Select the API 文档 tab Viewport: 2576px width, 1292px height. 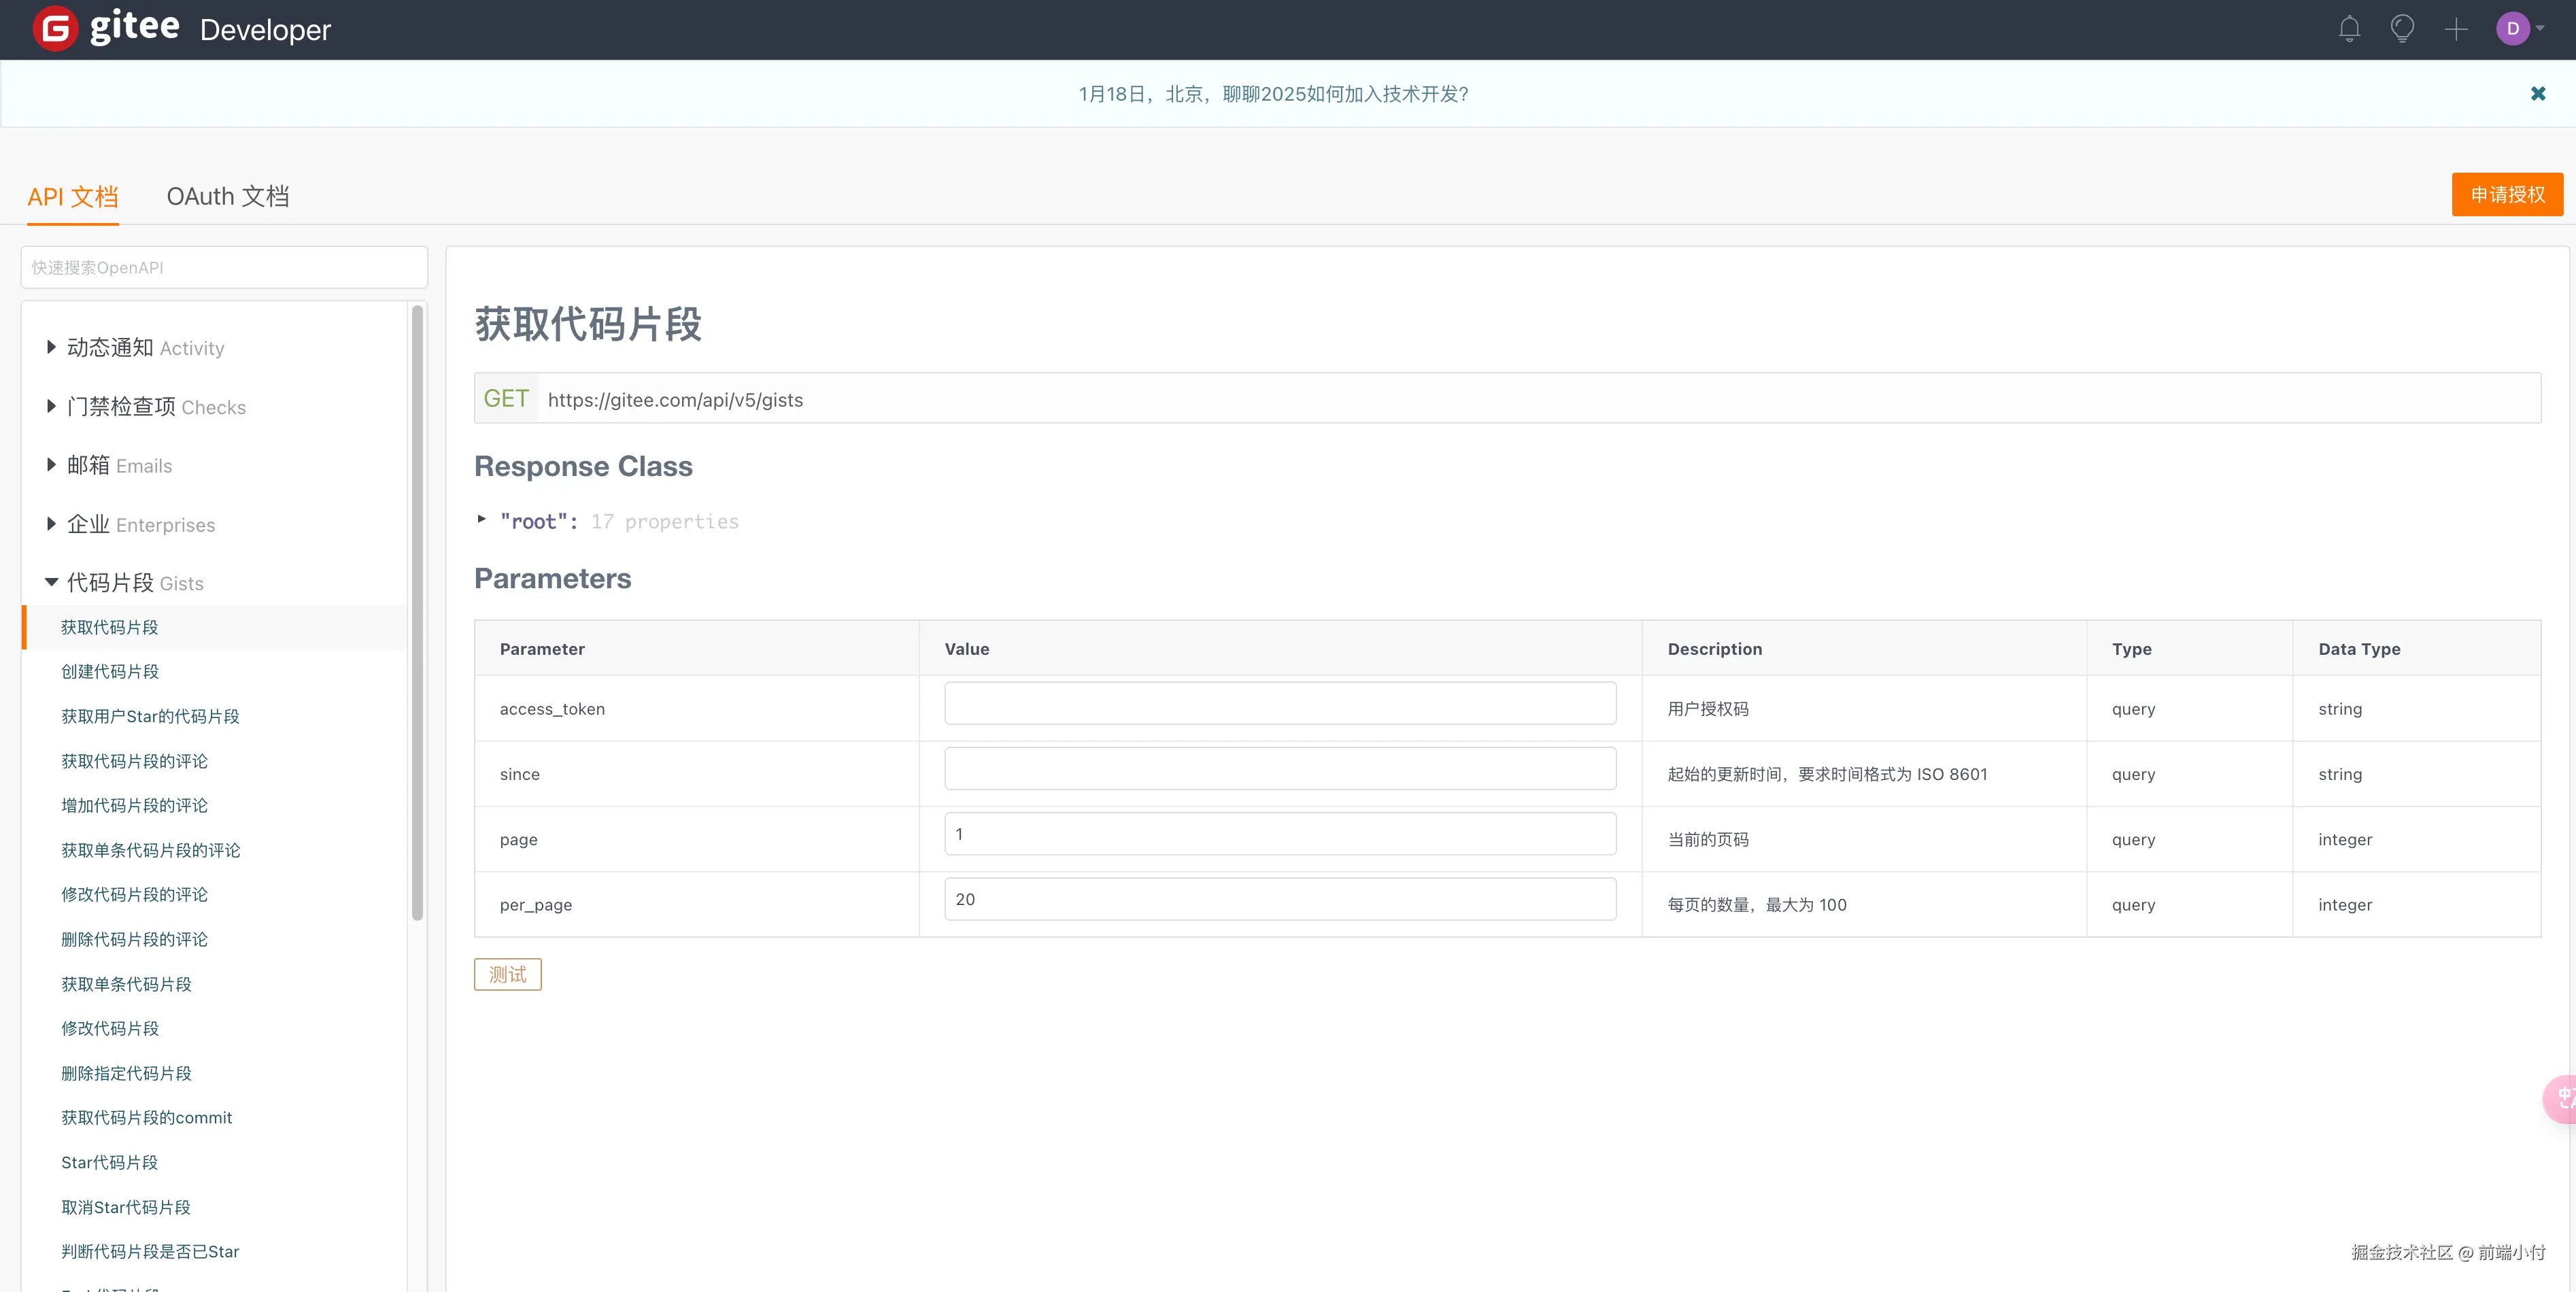(x=72, y=196)
